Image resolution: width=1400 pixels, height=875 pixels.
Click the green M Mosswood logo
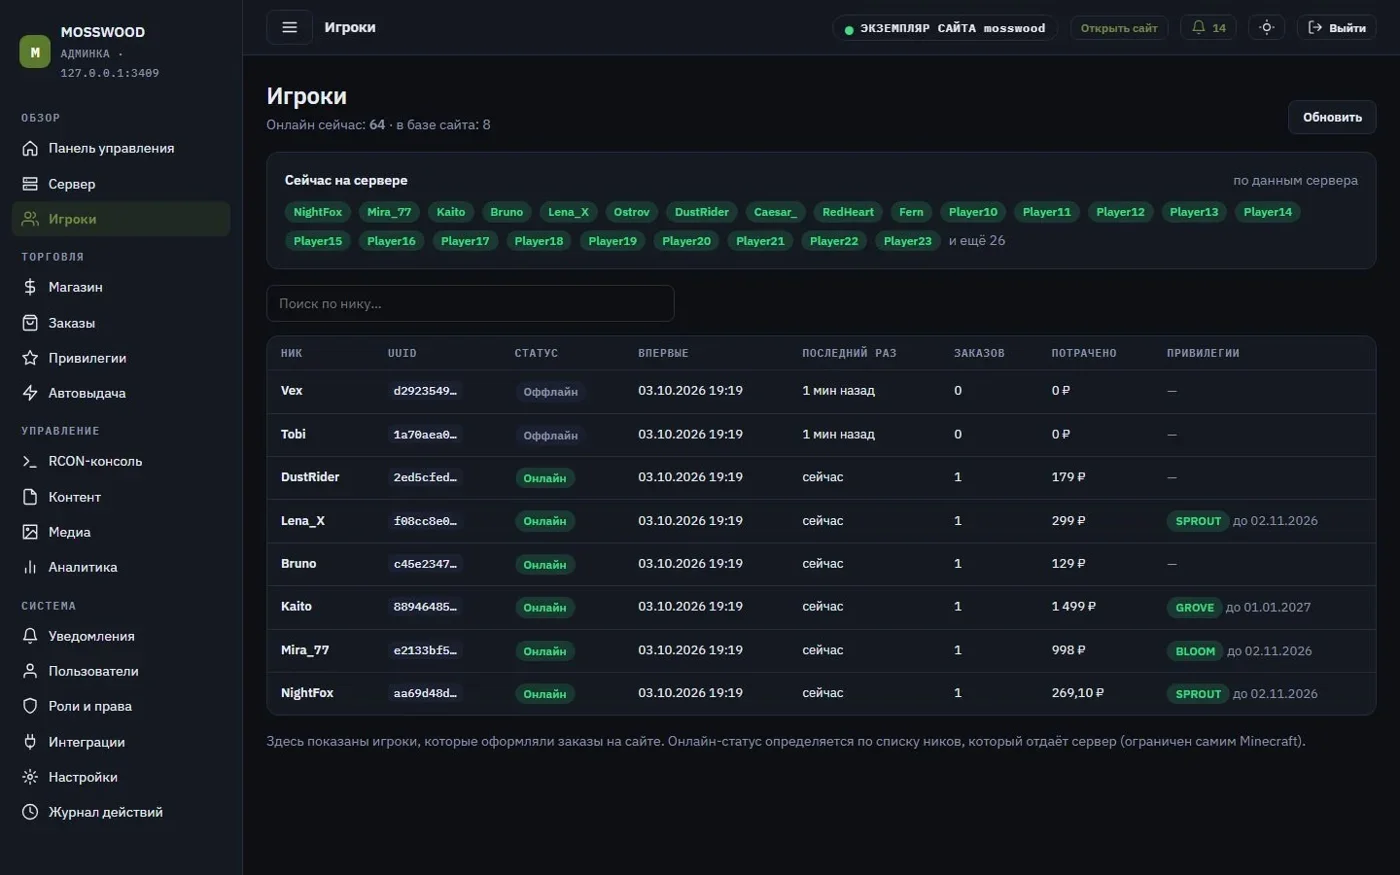tap(35, 52)
